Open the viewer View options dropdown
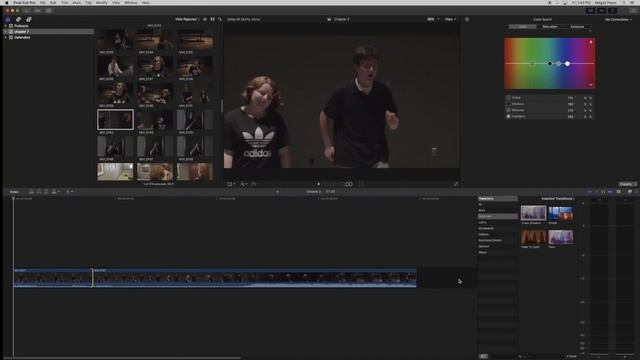 [x=450, y=19]
